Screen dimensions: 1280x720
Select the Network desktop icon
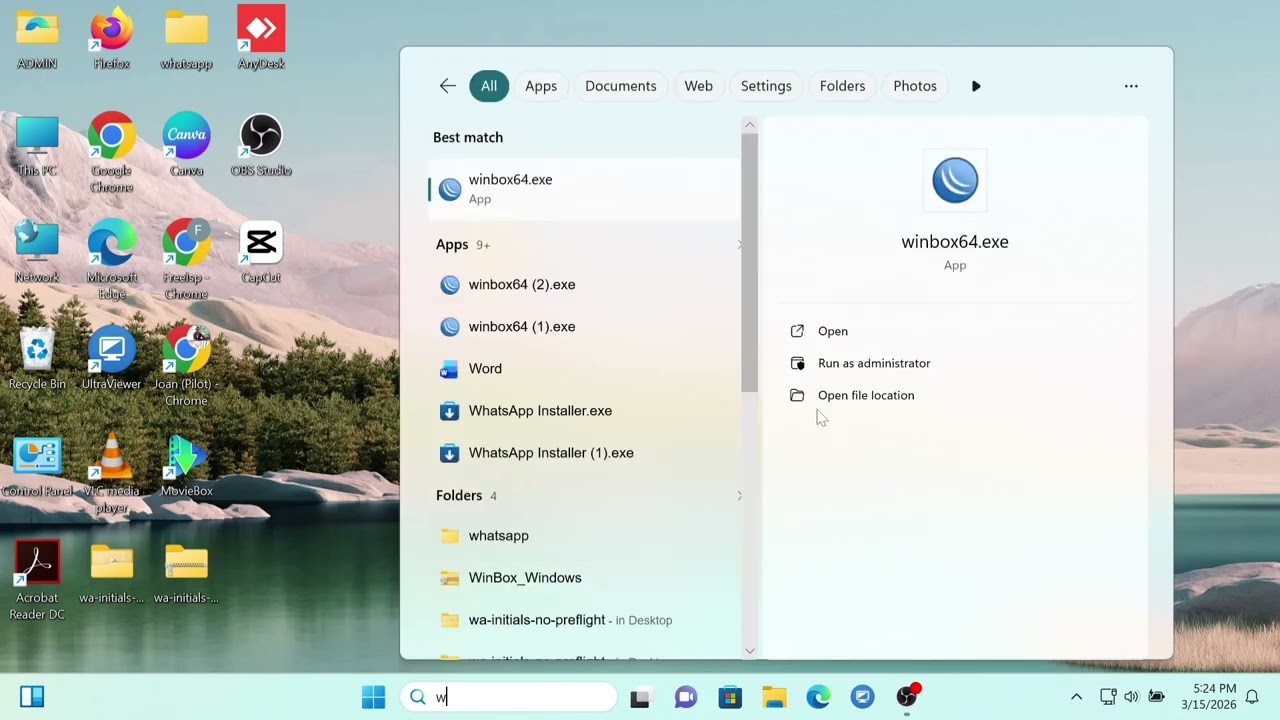37,252
